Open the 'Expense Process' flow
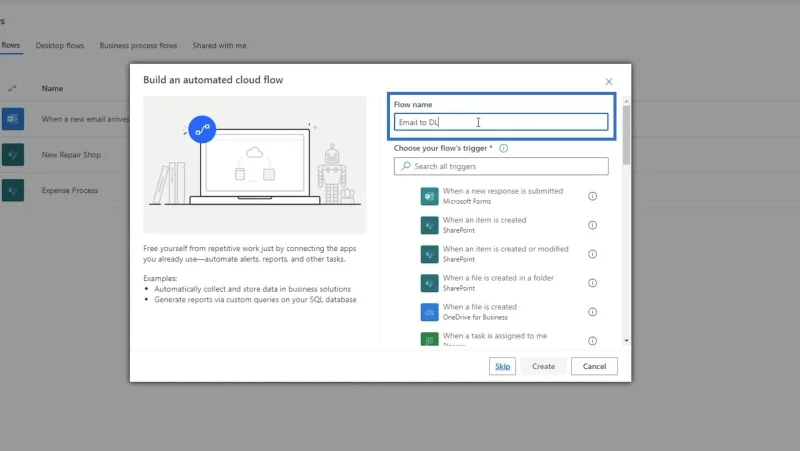Image resolution: width=800 pixels, height=451 pixels. coord(70,190)
